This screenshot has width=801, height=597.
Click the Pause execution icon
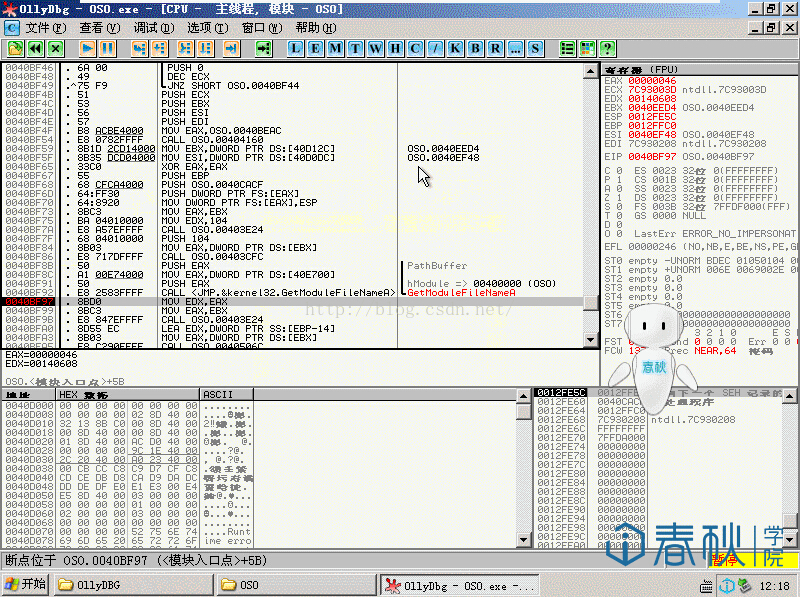coord(107,49)
